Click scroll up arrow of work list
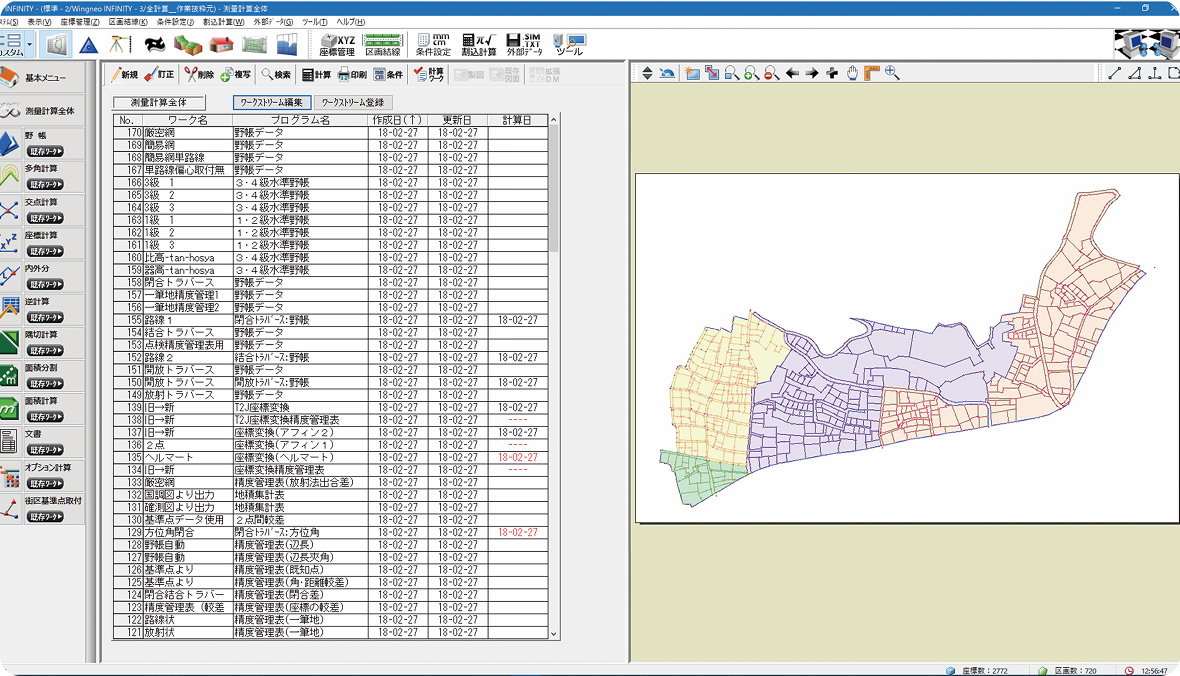 554,120
